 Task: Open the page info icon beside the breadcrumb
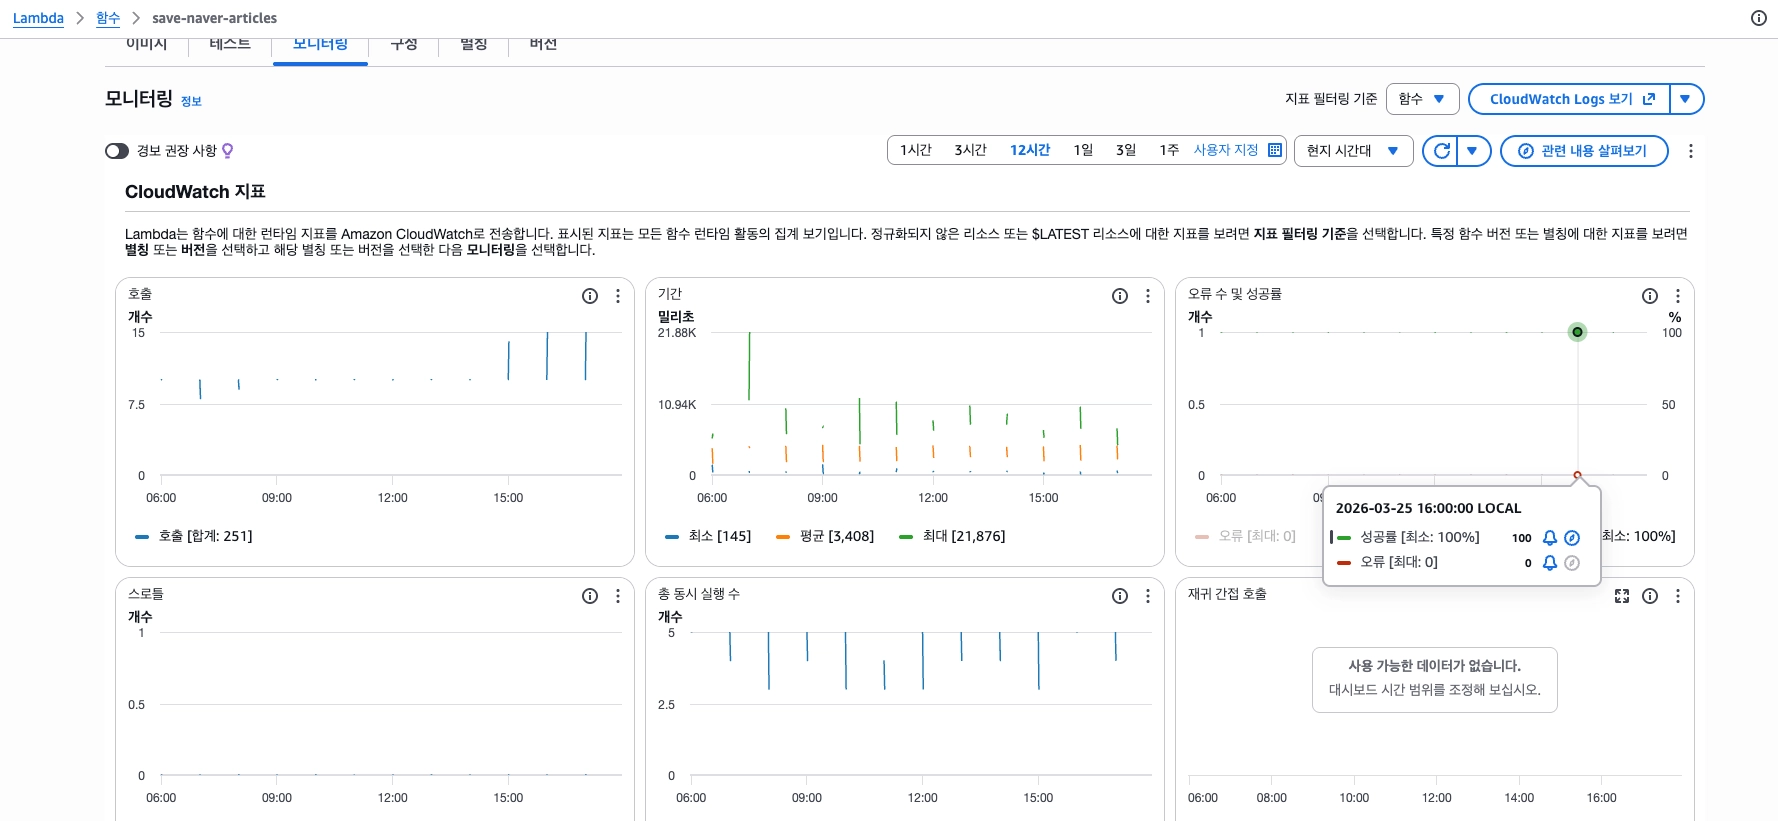[x=1759, y=18]
